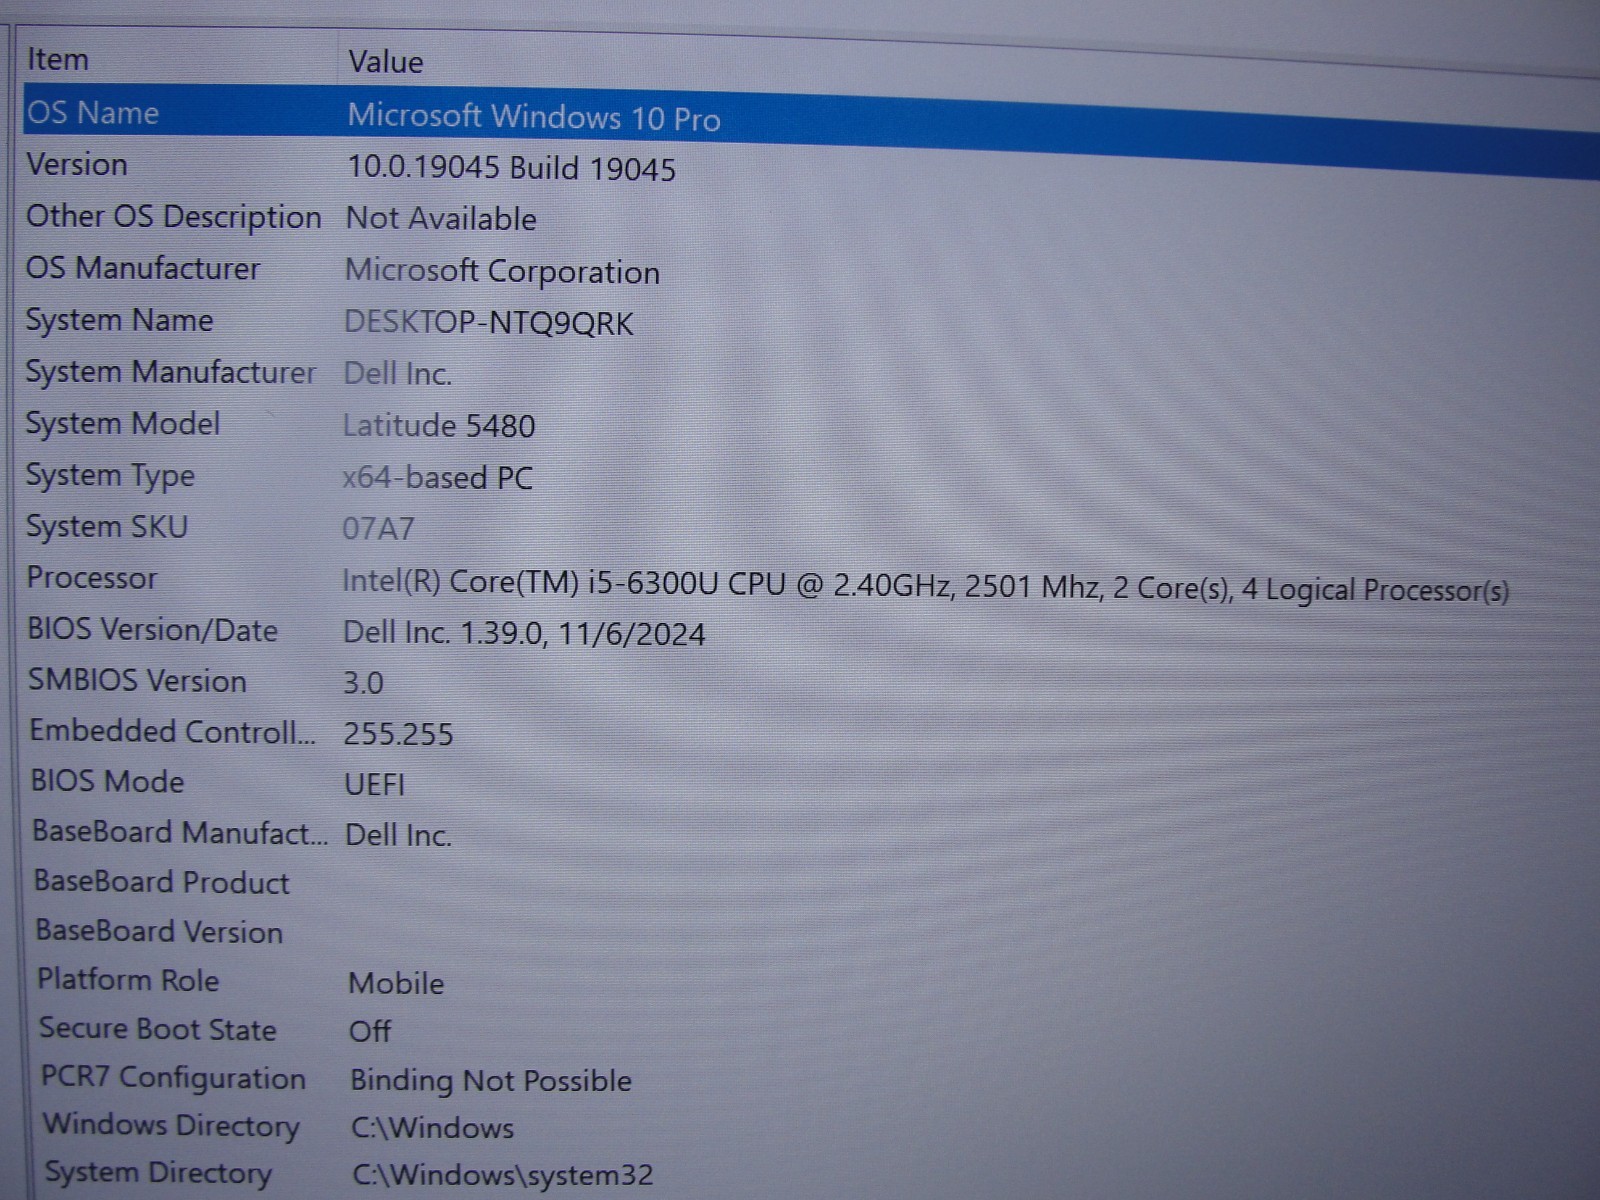
Task: Select the System Type row label
Action: [109, 476]
